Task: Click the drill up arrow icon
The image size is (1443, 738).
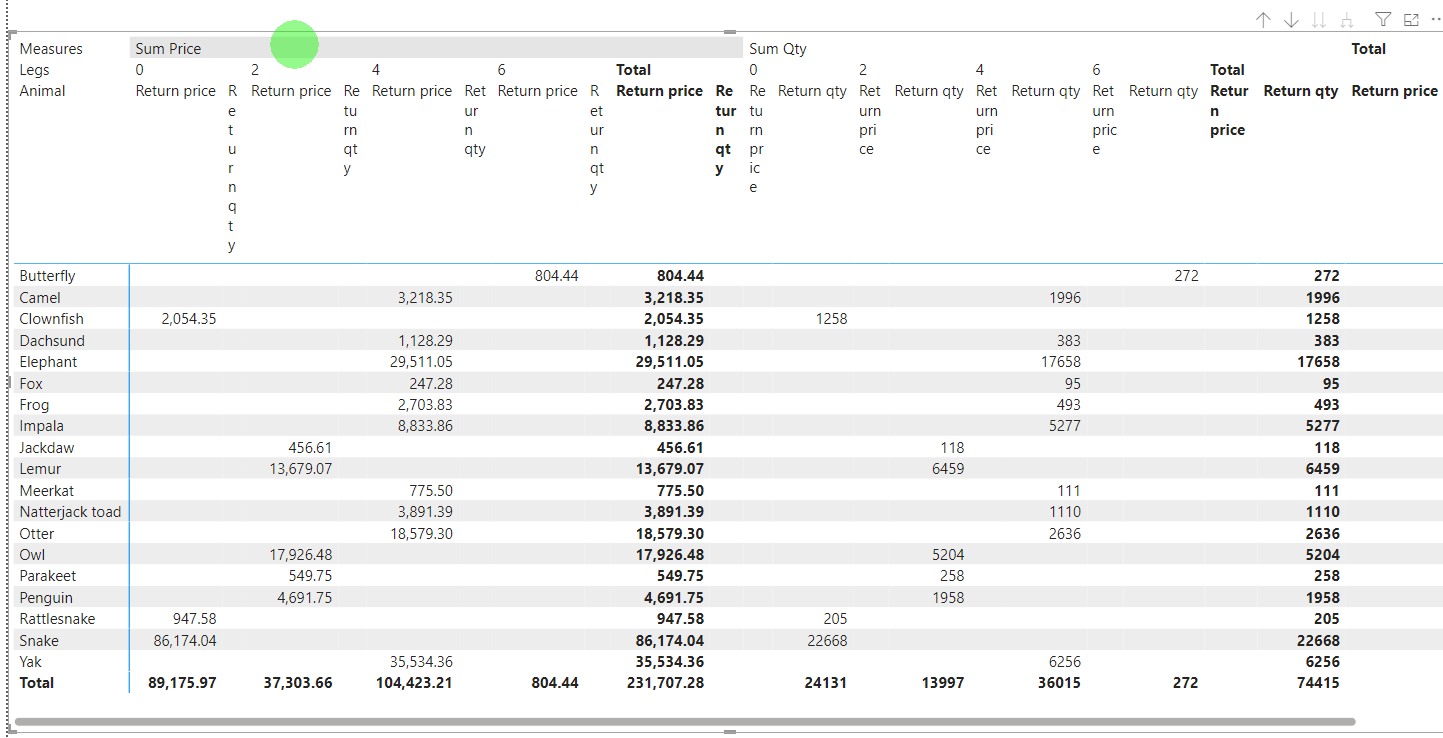Action: coord(1263,20)
